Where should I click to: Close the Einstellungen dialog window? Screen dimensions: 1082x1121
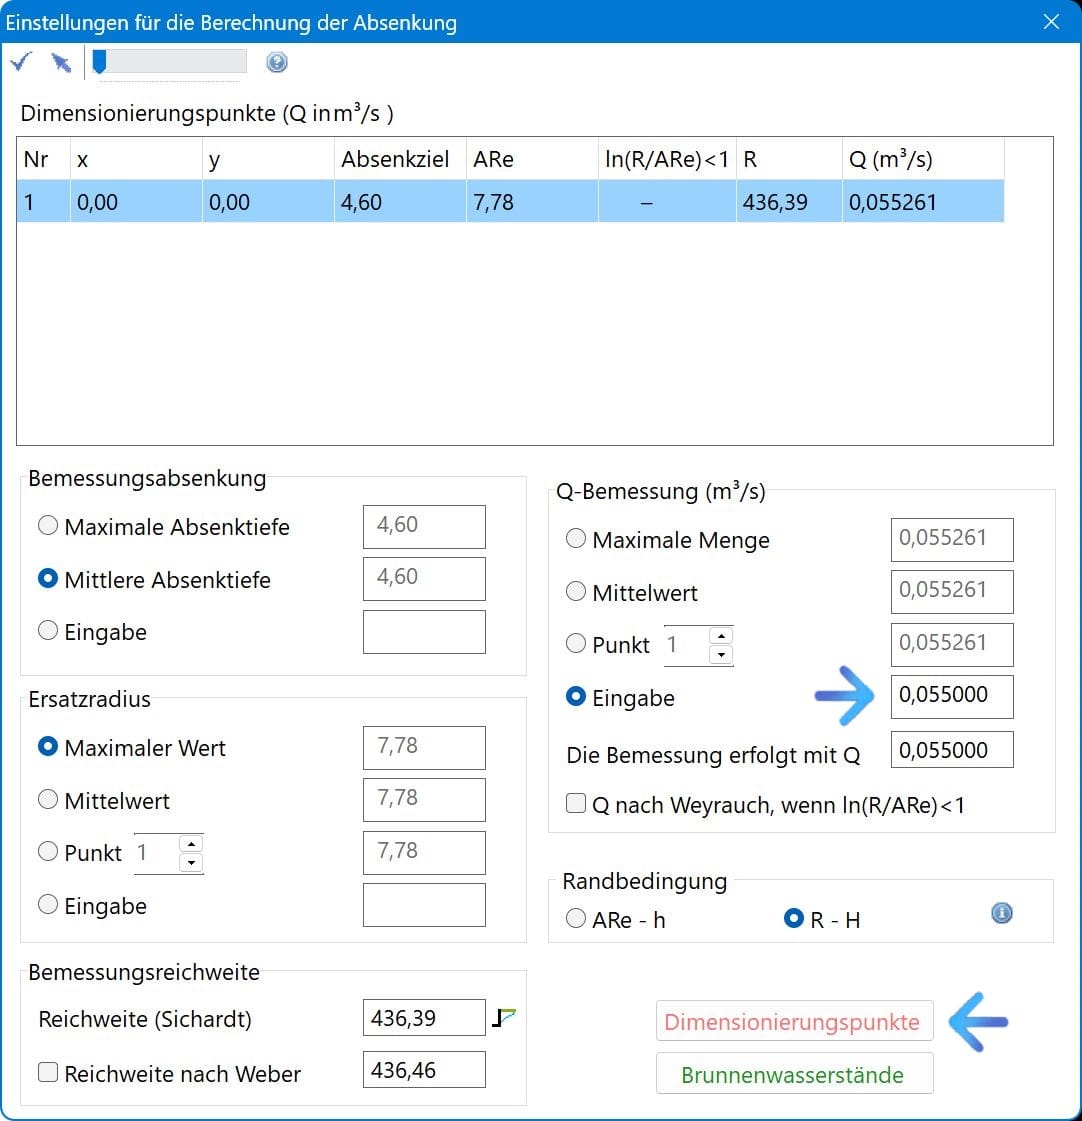(1051, 22)
